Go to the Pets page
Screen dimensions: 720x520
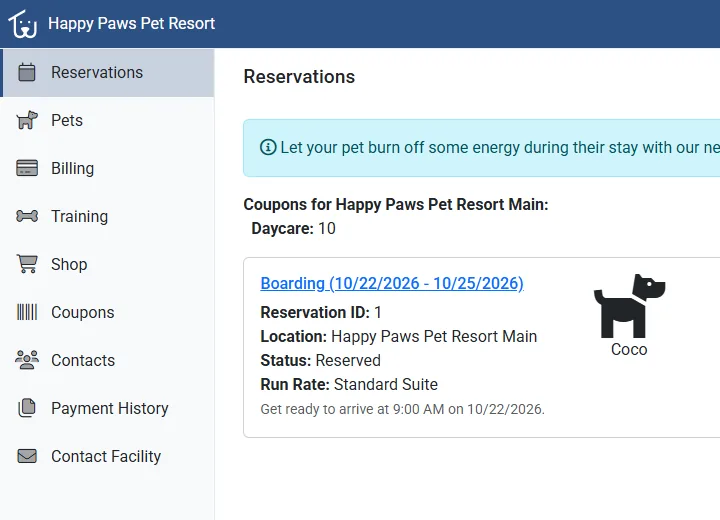point(107,120)
